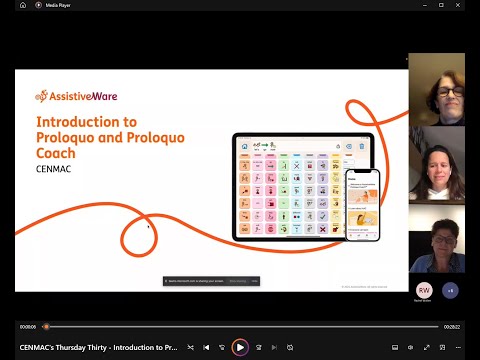
Task: Click the total duration at the seek bar's right
Action: (452, 327)
